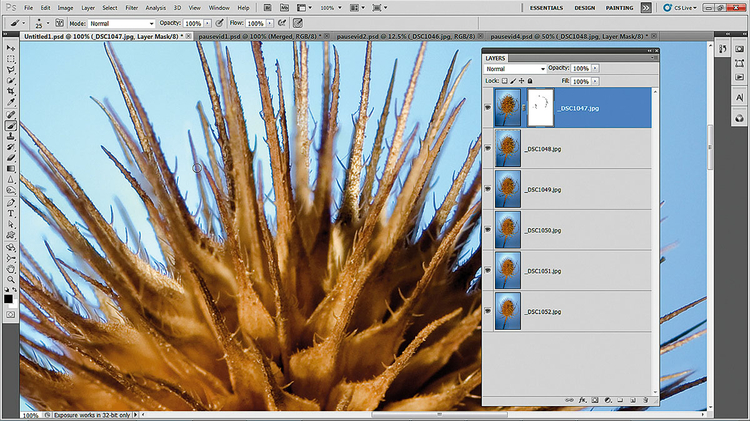
Task: Open Layers panel options menu
Action: point(653,58)
